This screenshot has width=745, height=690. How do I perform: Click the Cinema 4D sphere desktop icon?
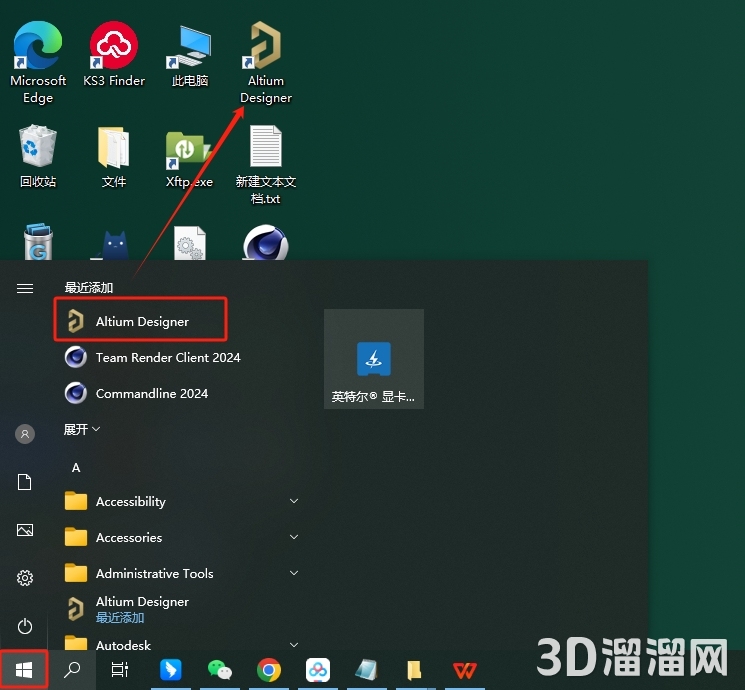click(x=266, y=242)
